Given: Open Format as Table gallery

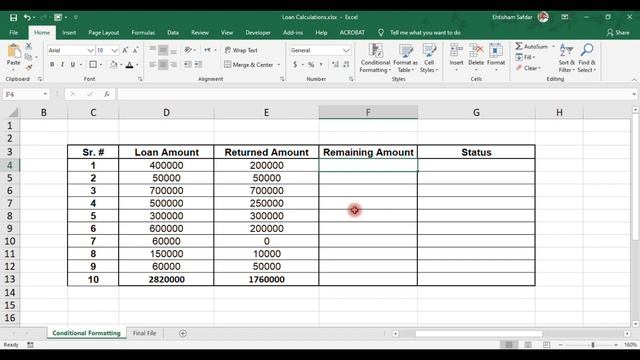Looking at the screenshot, I should click(405, 58).
